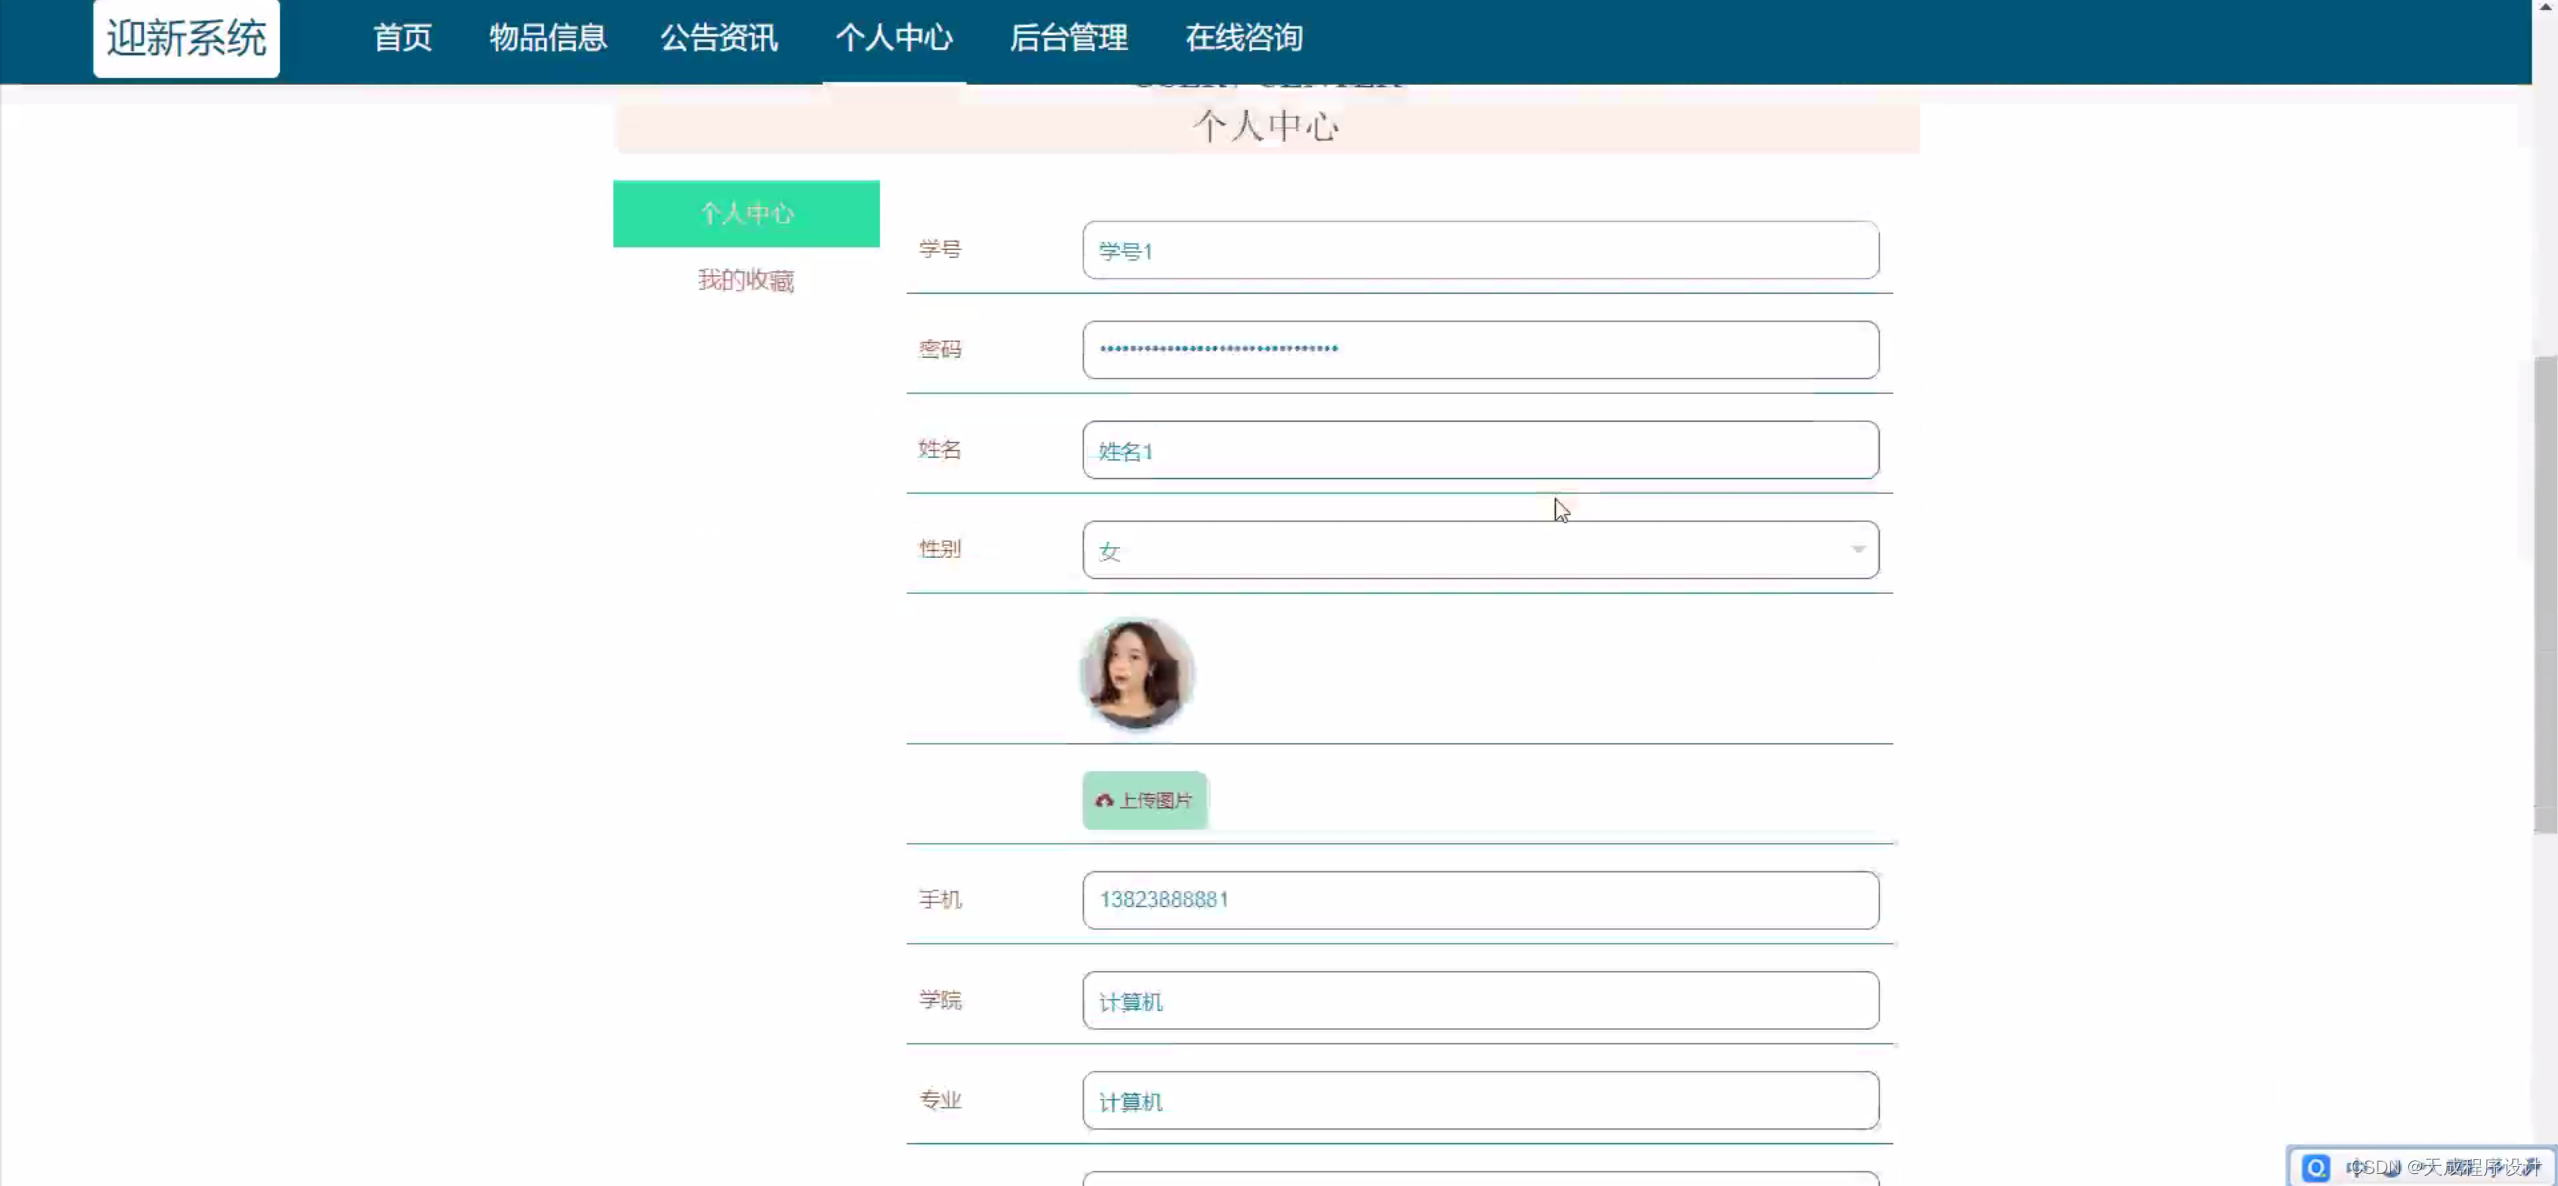The height and width of the screenshot is (1186, 2558).
Task: Navigate to 首页 in the top bar
Action: pos(401,39)
